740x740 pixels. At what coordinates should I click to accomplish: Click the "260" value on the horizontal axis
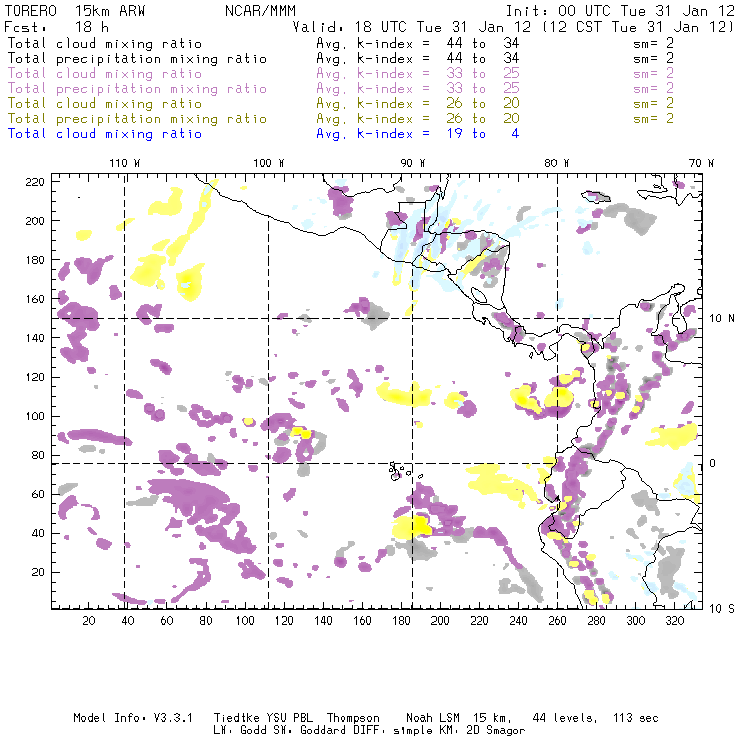tap(557, 621)
